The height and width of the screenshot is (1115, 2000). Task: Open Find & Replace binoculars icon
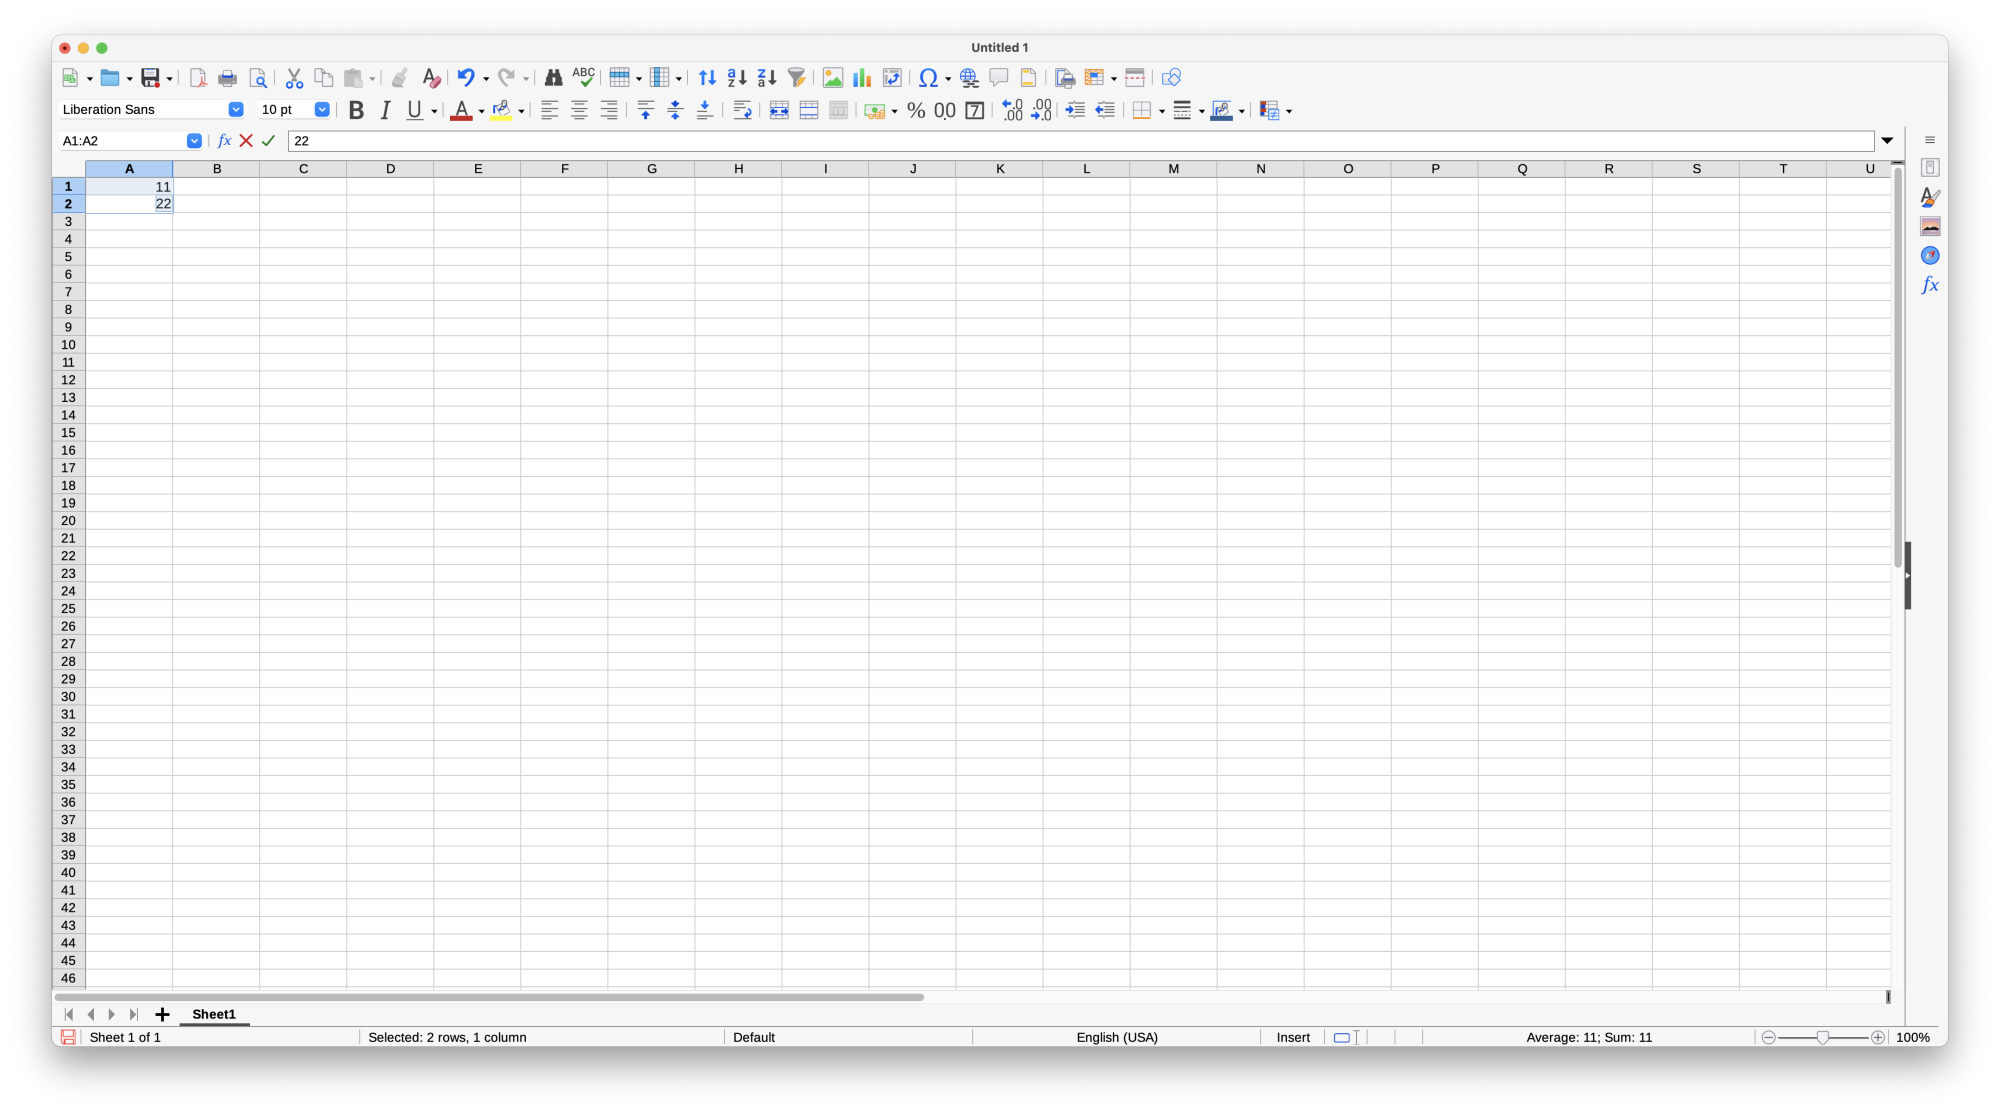[552, 78]
